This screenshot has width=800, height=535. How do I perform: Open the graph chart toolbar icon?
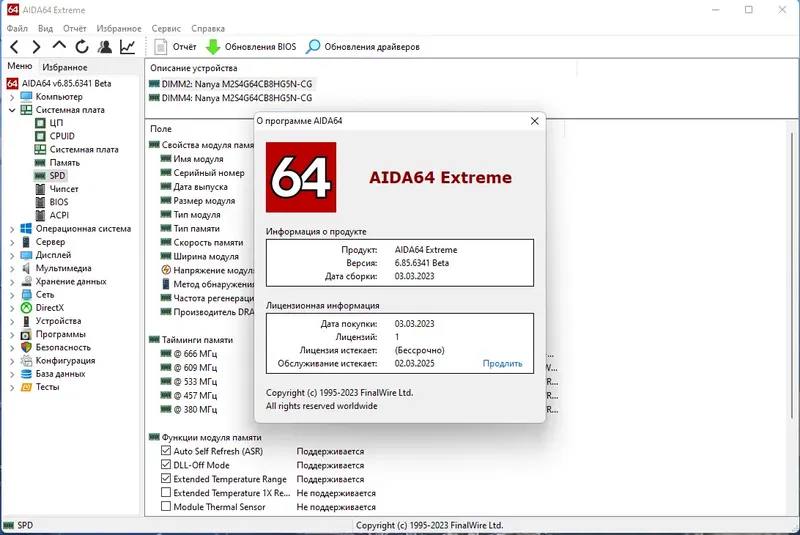128,47
